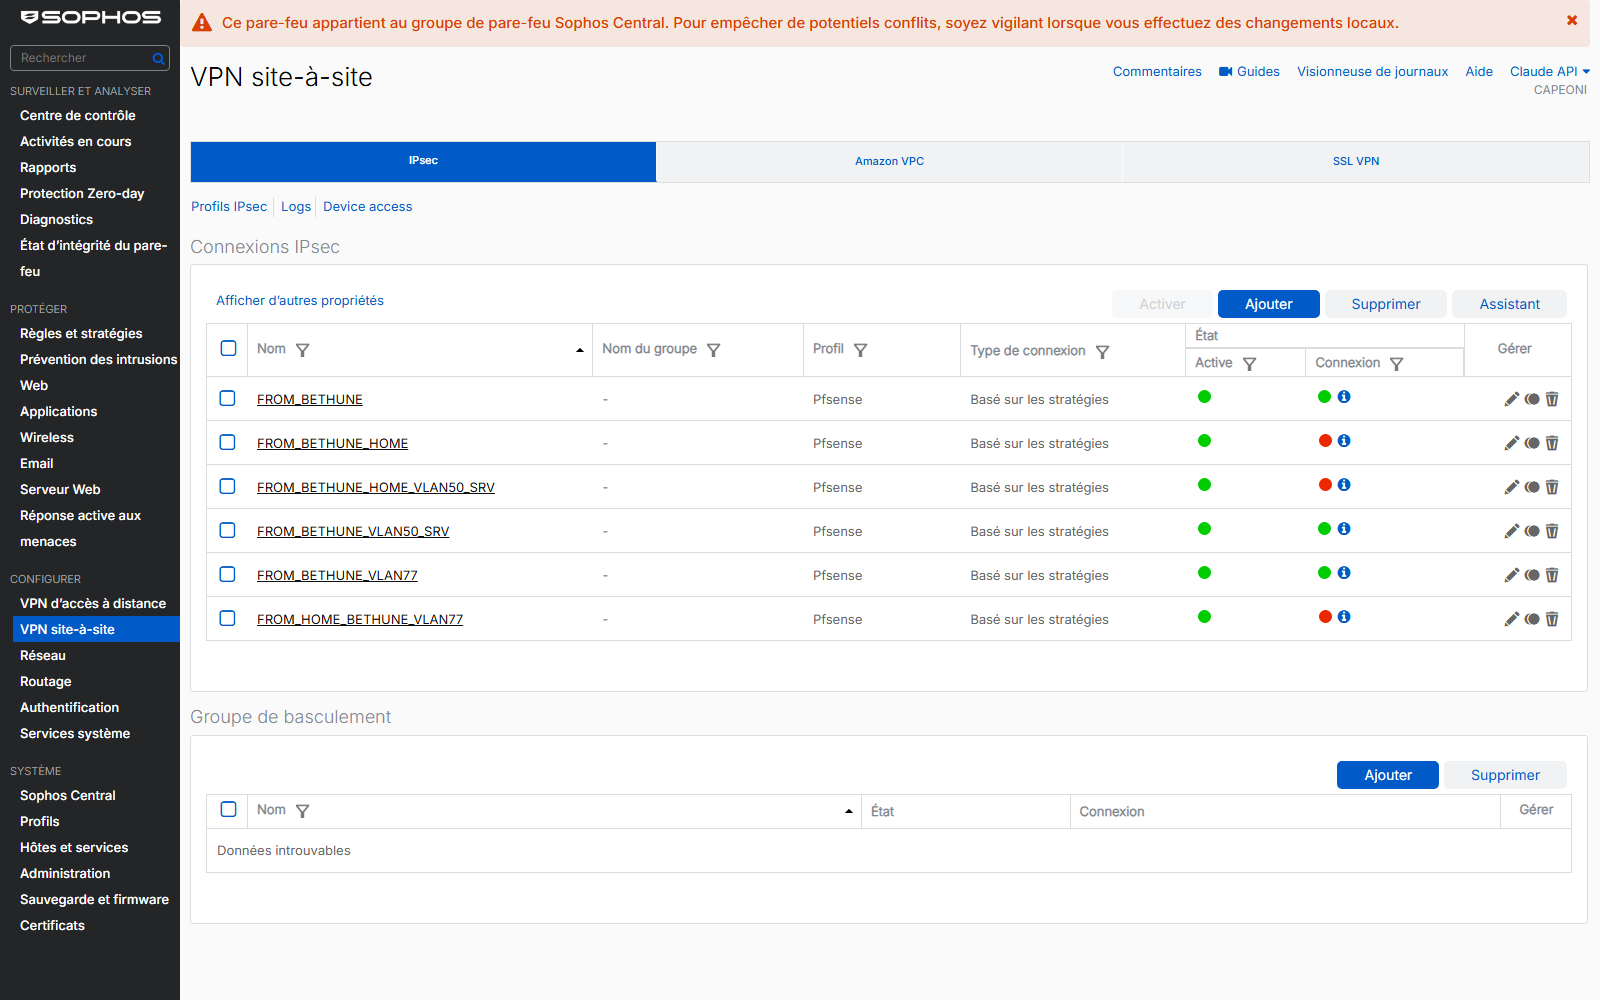
Task: Show info icon for FROM_BETHUNE_HOME connection
Action: click(x=1344, y=441)
